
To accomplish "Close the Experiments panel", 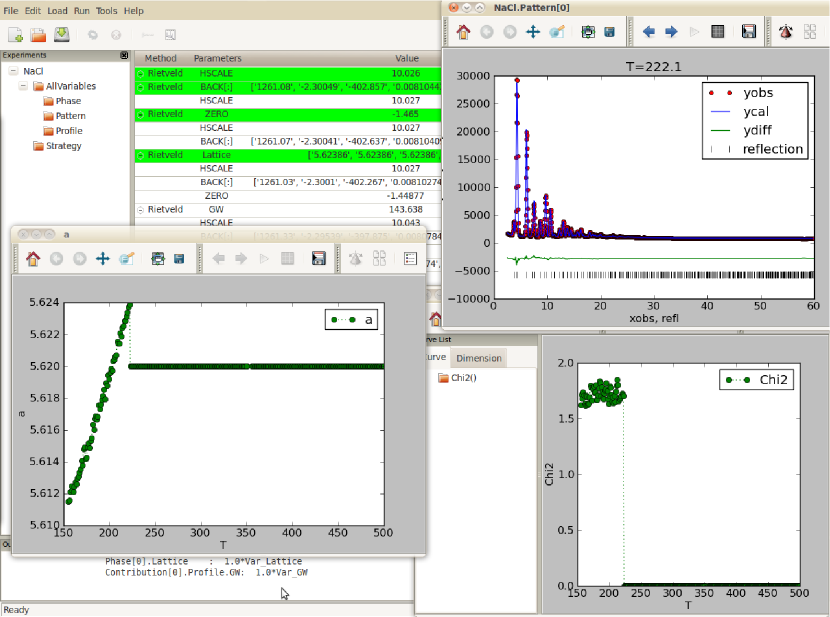I will 124,56.
